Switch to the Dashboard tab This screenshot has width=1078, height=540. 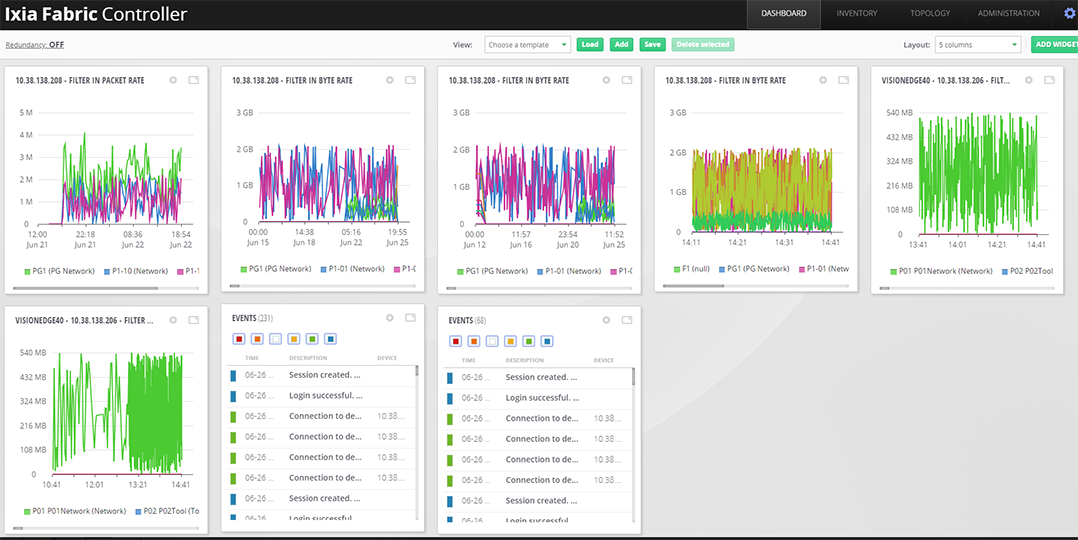click(784, 14)
